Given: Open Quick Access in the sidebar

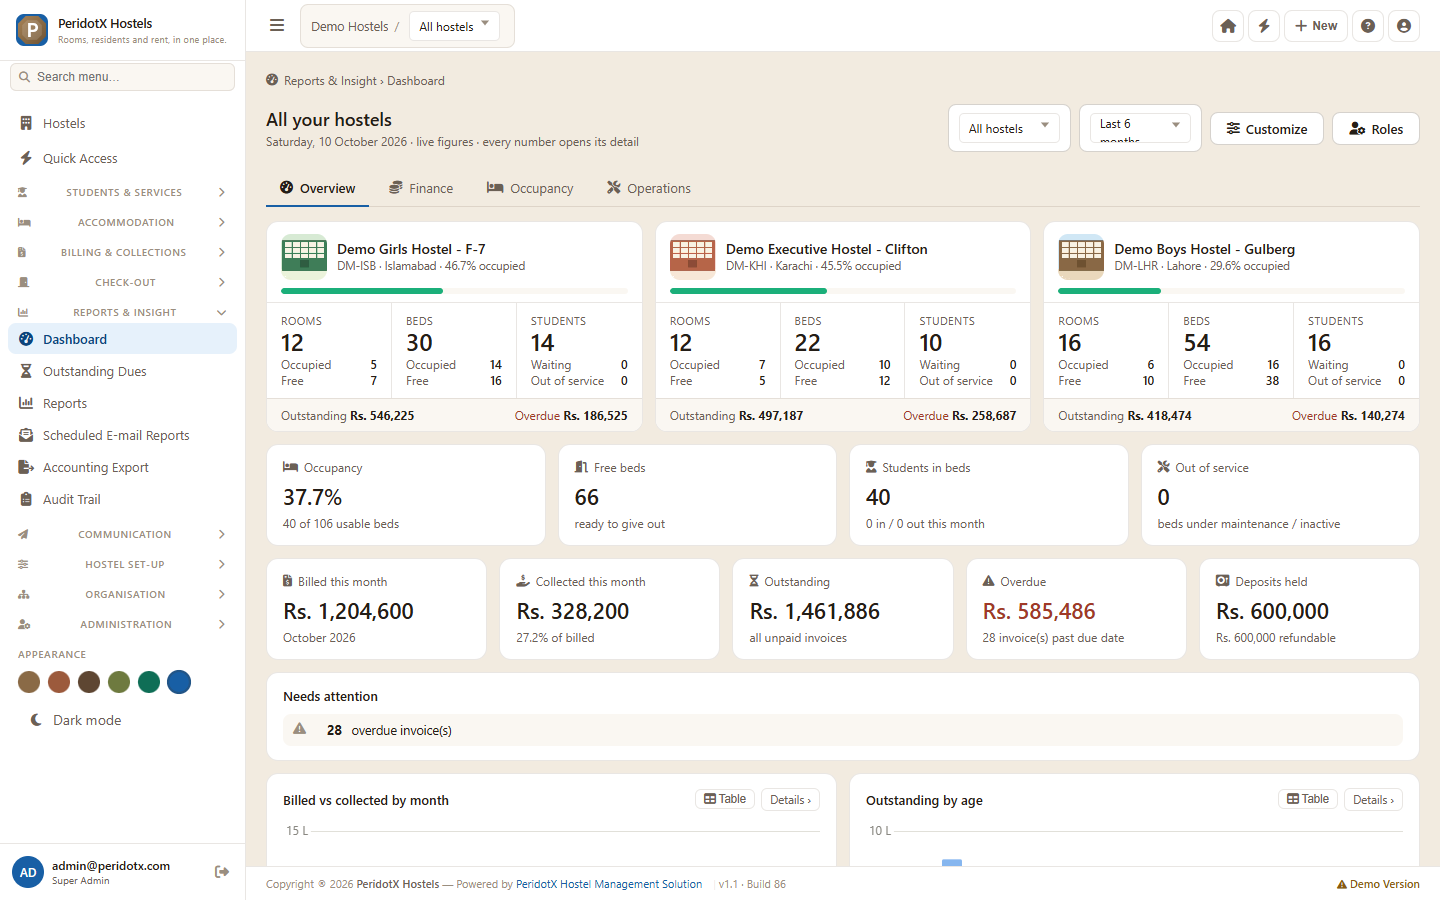Looking at the screenshot, I should point(122,158).
